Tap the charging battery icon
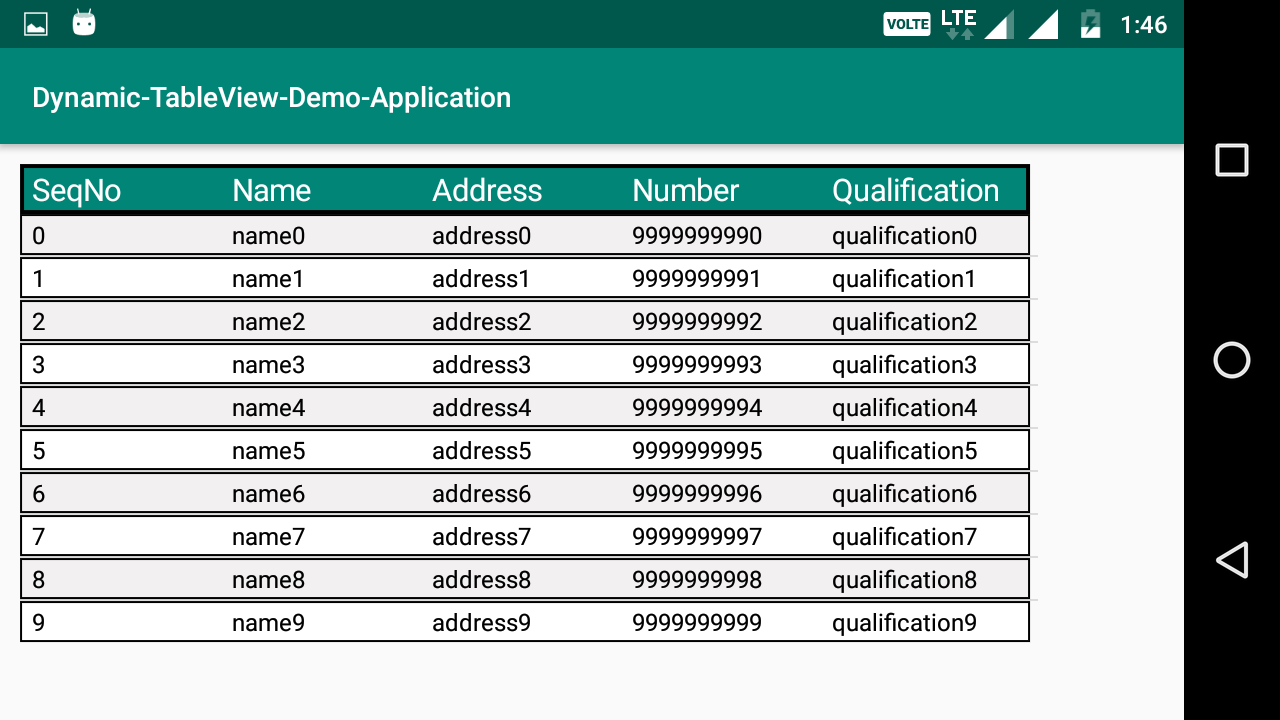 [1090, 22]
